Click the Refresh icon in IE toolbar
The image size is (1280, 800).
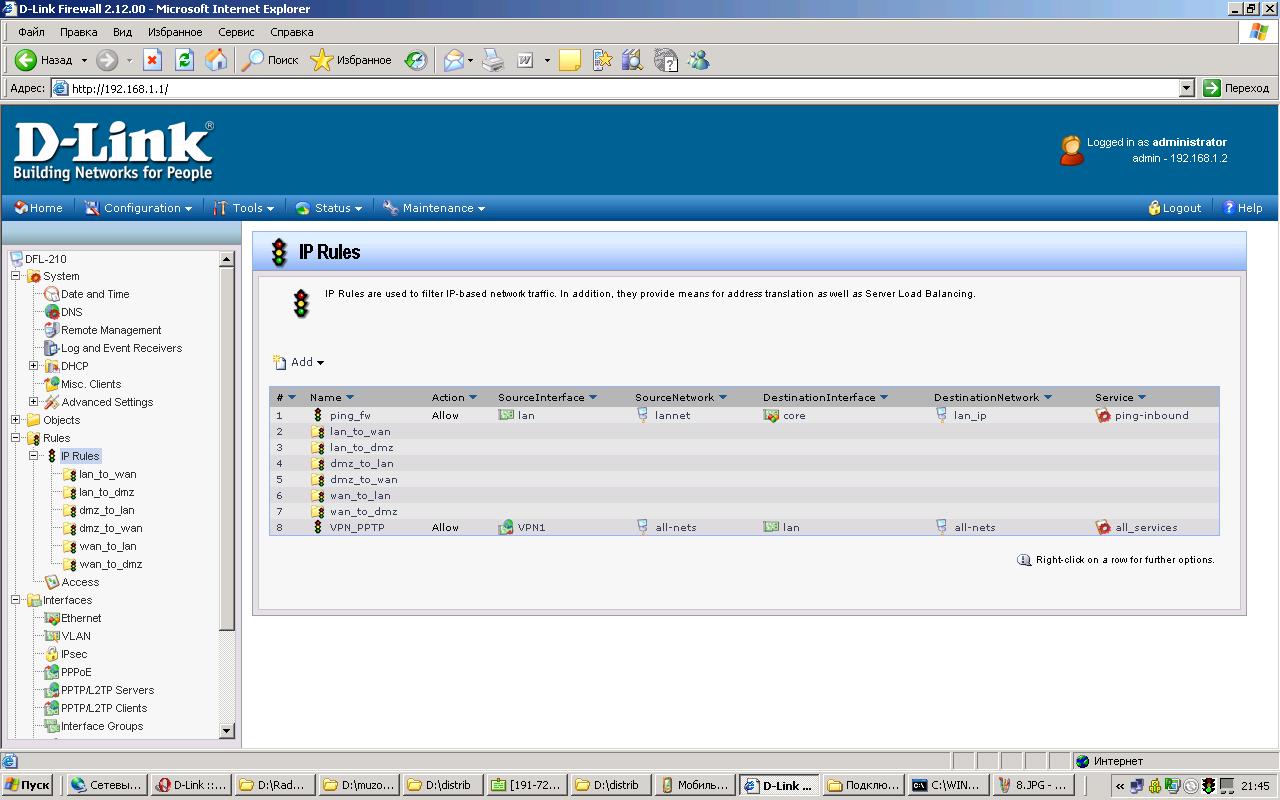coord(184,60)
